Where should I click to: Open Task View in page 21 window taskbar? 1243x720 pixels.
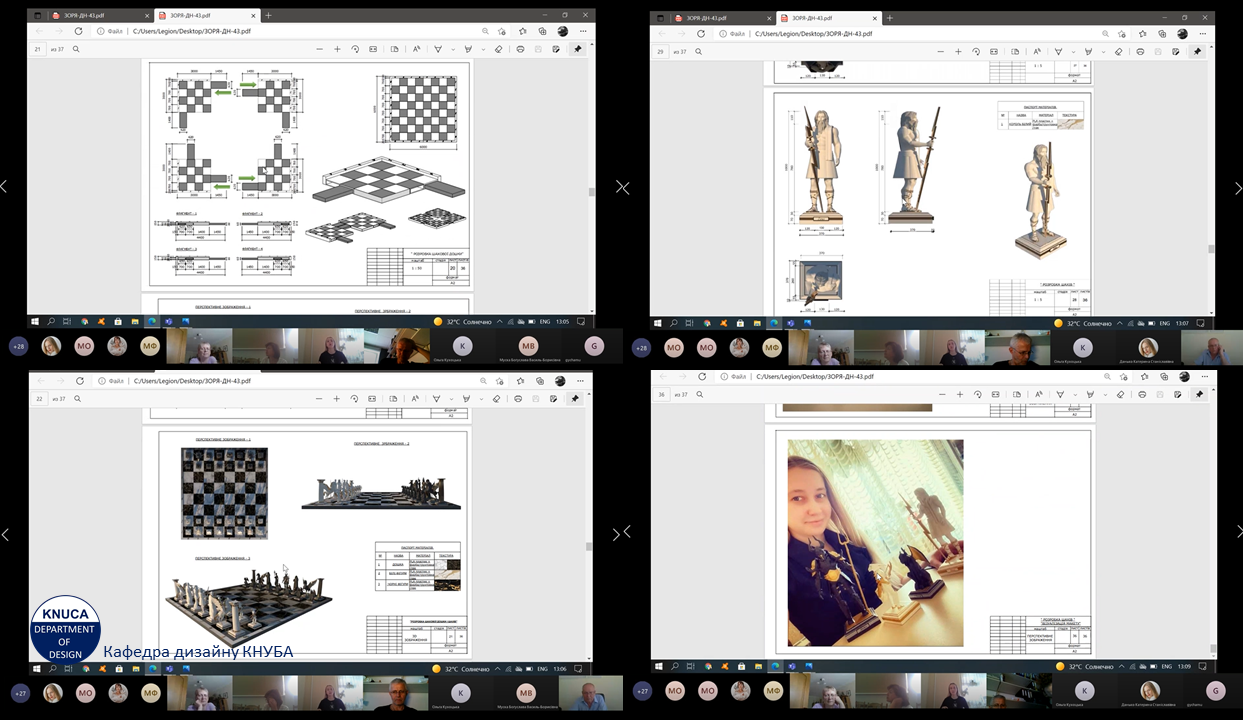tap(67, 322)
